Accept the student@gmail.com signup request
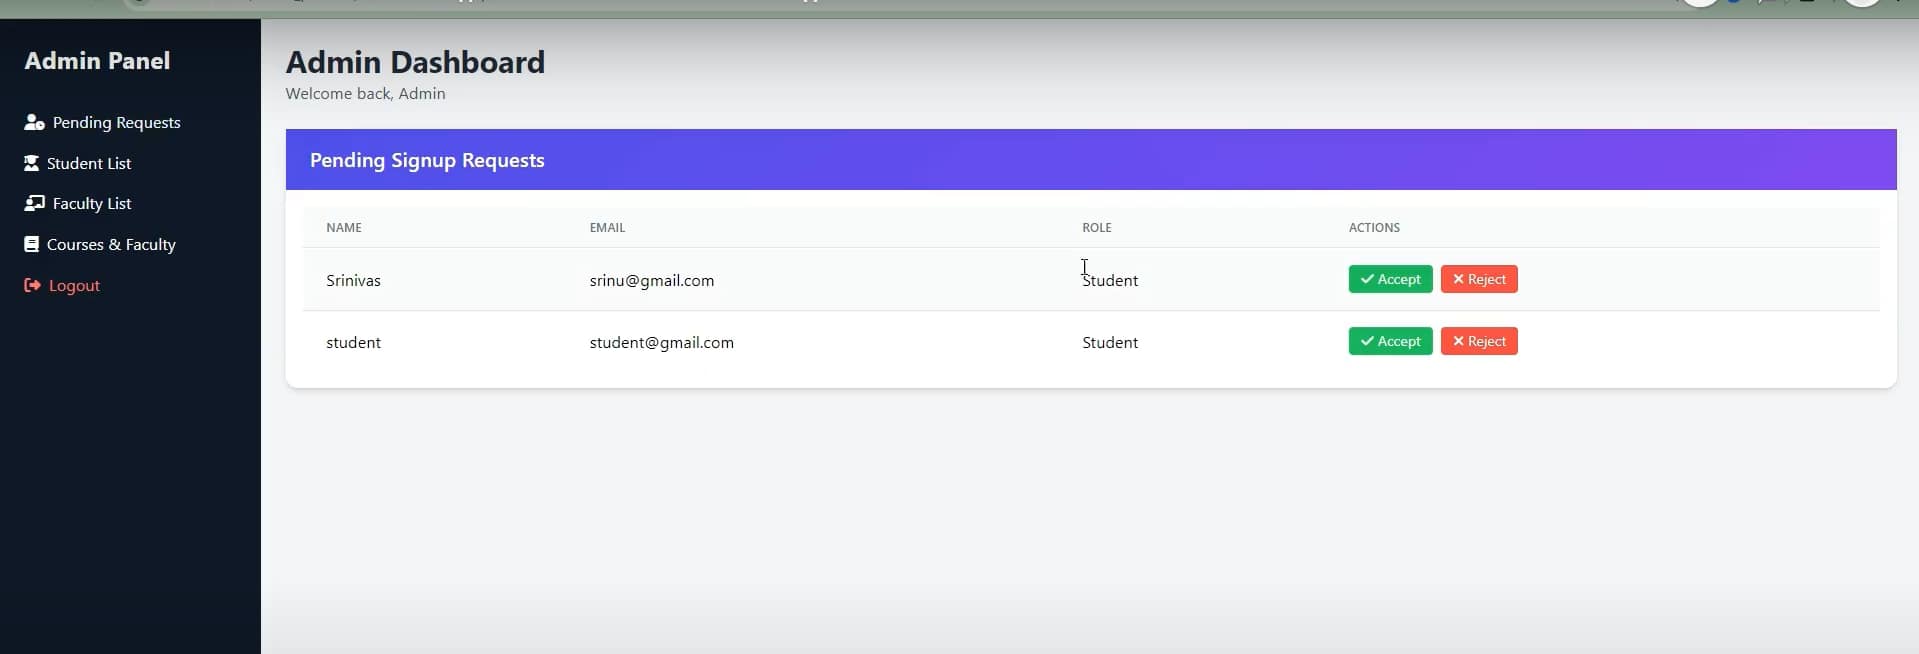 (1390, 341)
